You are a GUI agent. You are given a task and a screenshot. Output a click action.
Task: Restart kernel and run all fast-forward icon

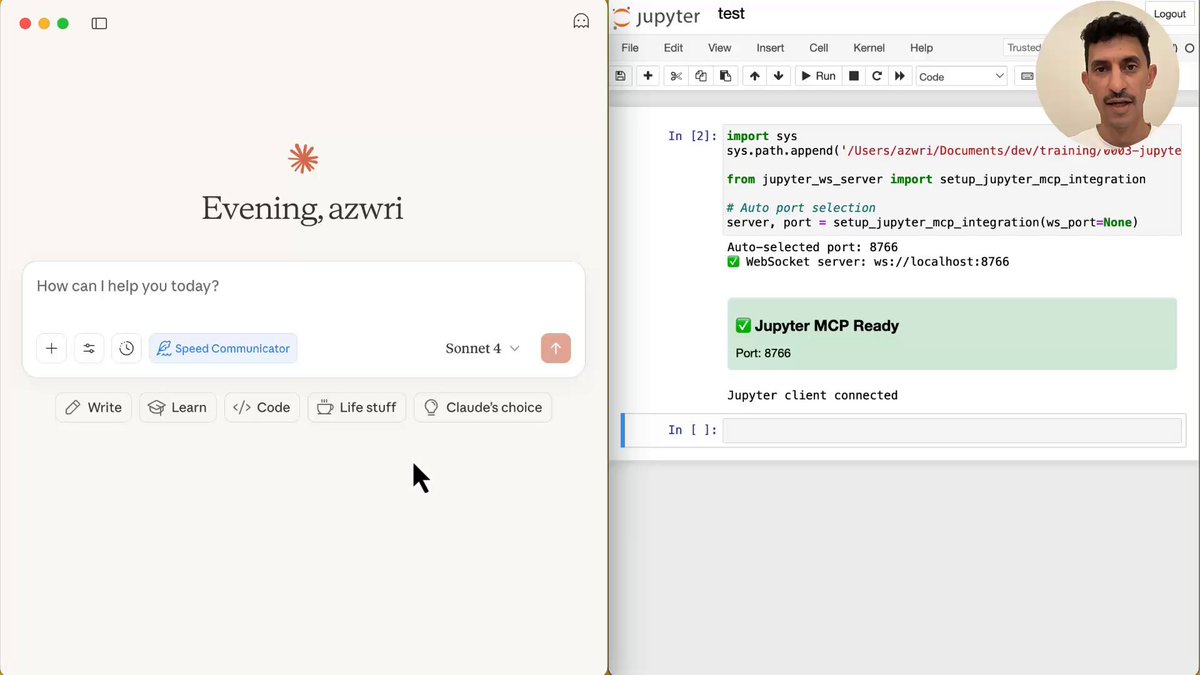pyautogui.click(x=900, y=76)
